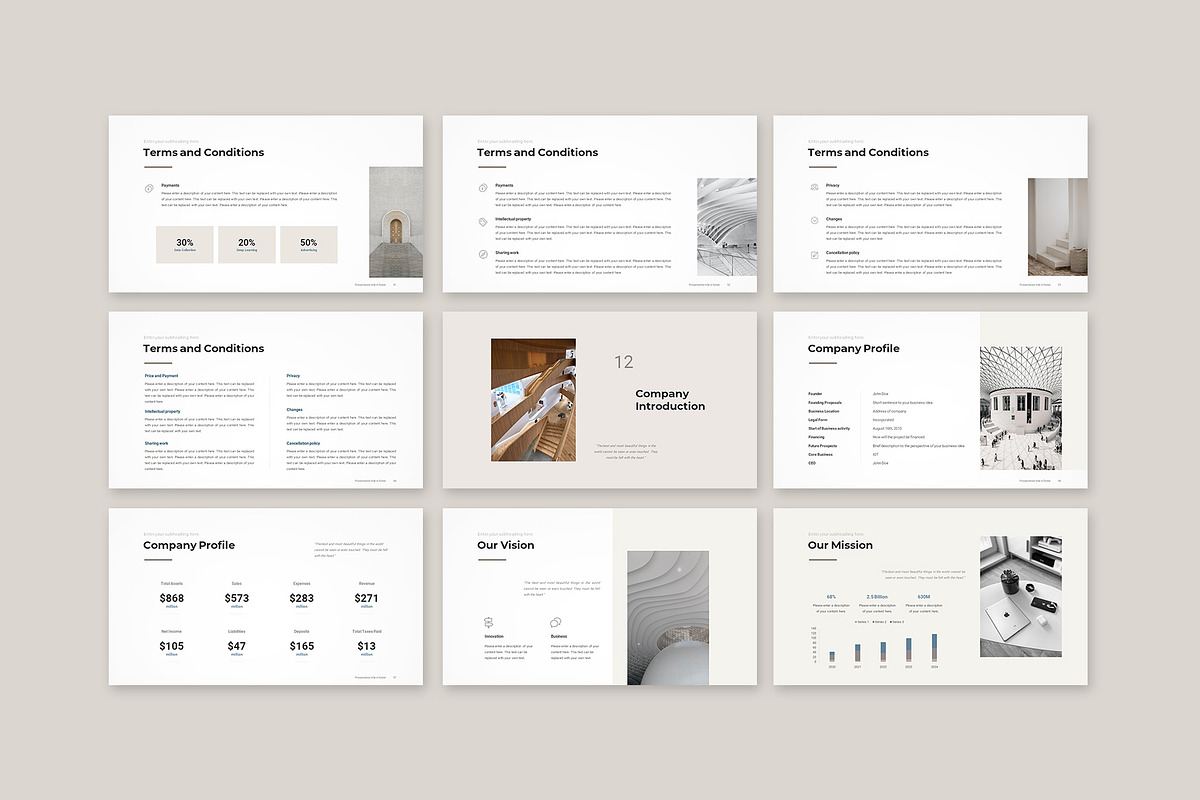Click the Price and Payment subheading
The image size is (1200, 800).
coord(162,376)
